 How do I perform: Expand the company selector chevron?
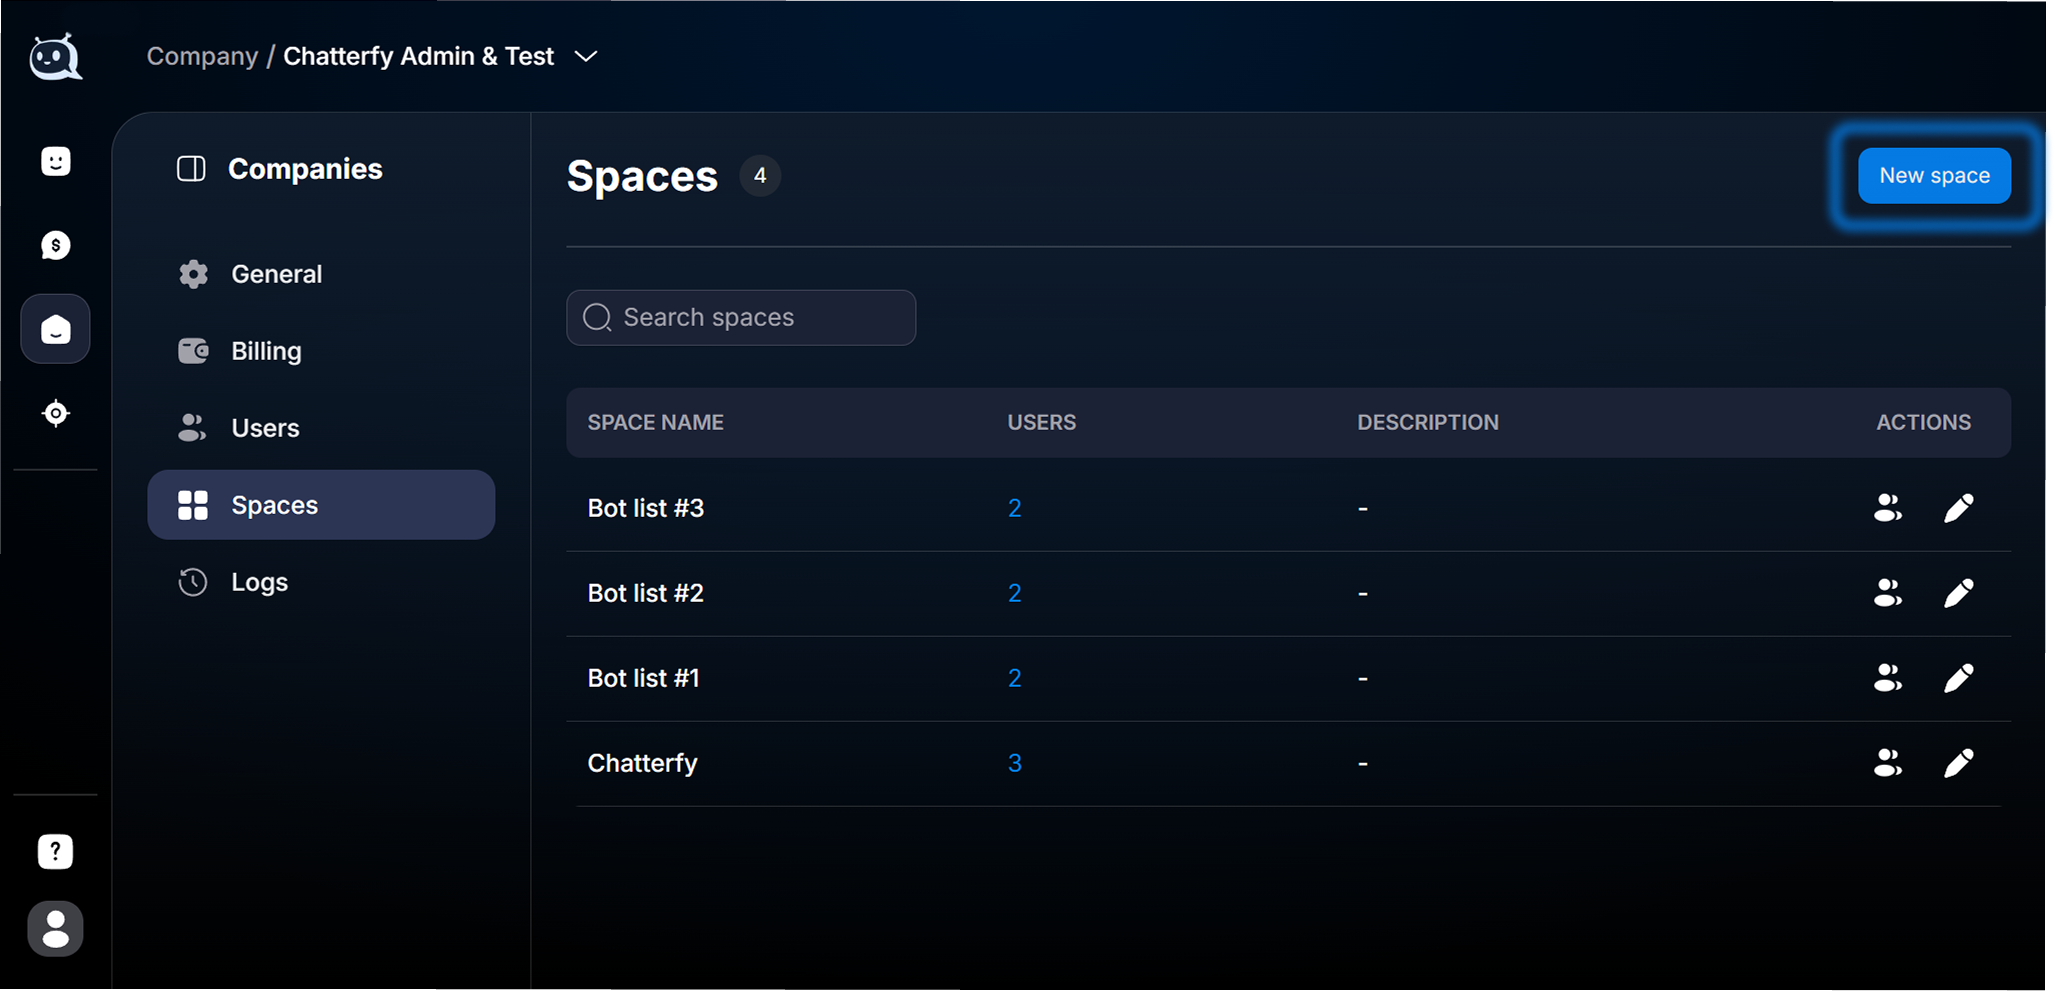pyautogui.click(x=586, y=57)
